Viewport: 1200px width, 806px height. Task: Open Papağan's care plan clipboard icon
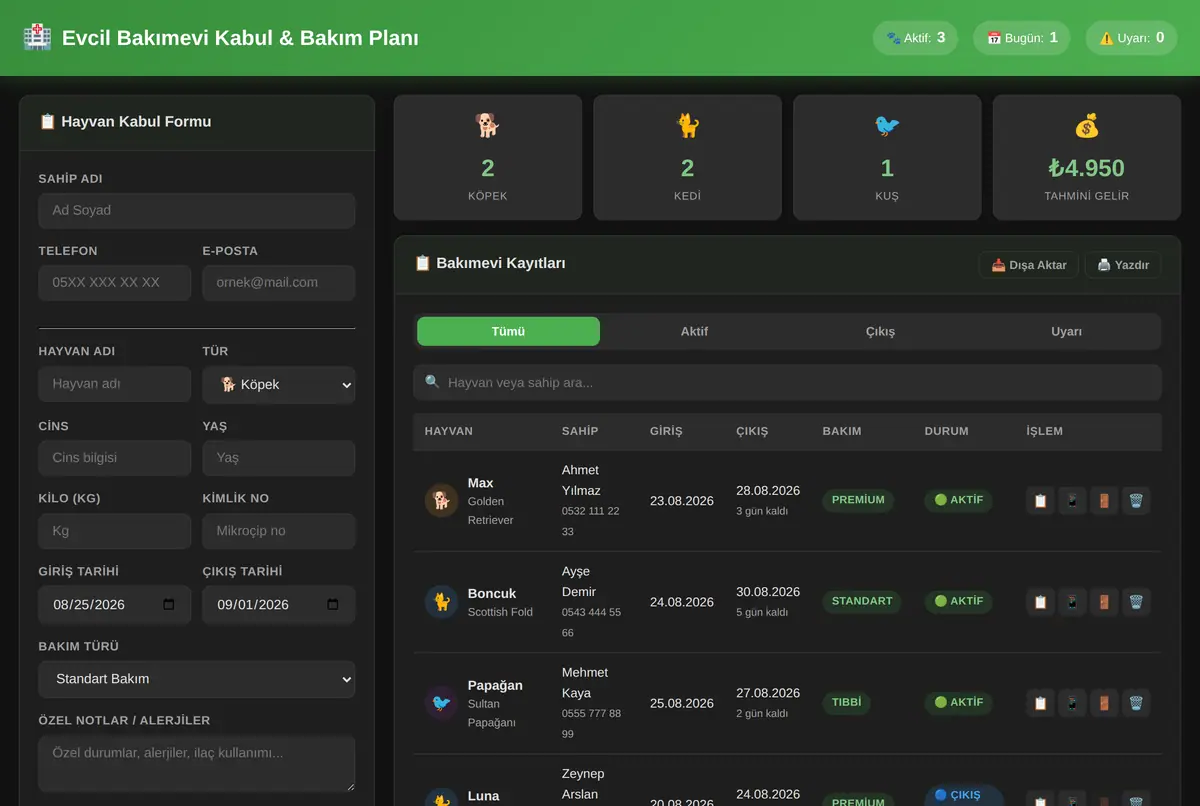[x=1040, y=703]
